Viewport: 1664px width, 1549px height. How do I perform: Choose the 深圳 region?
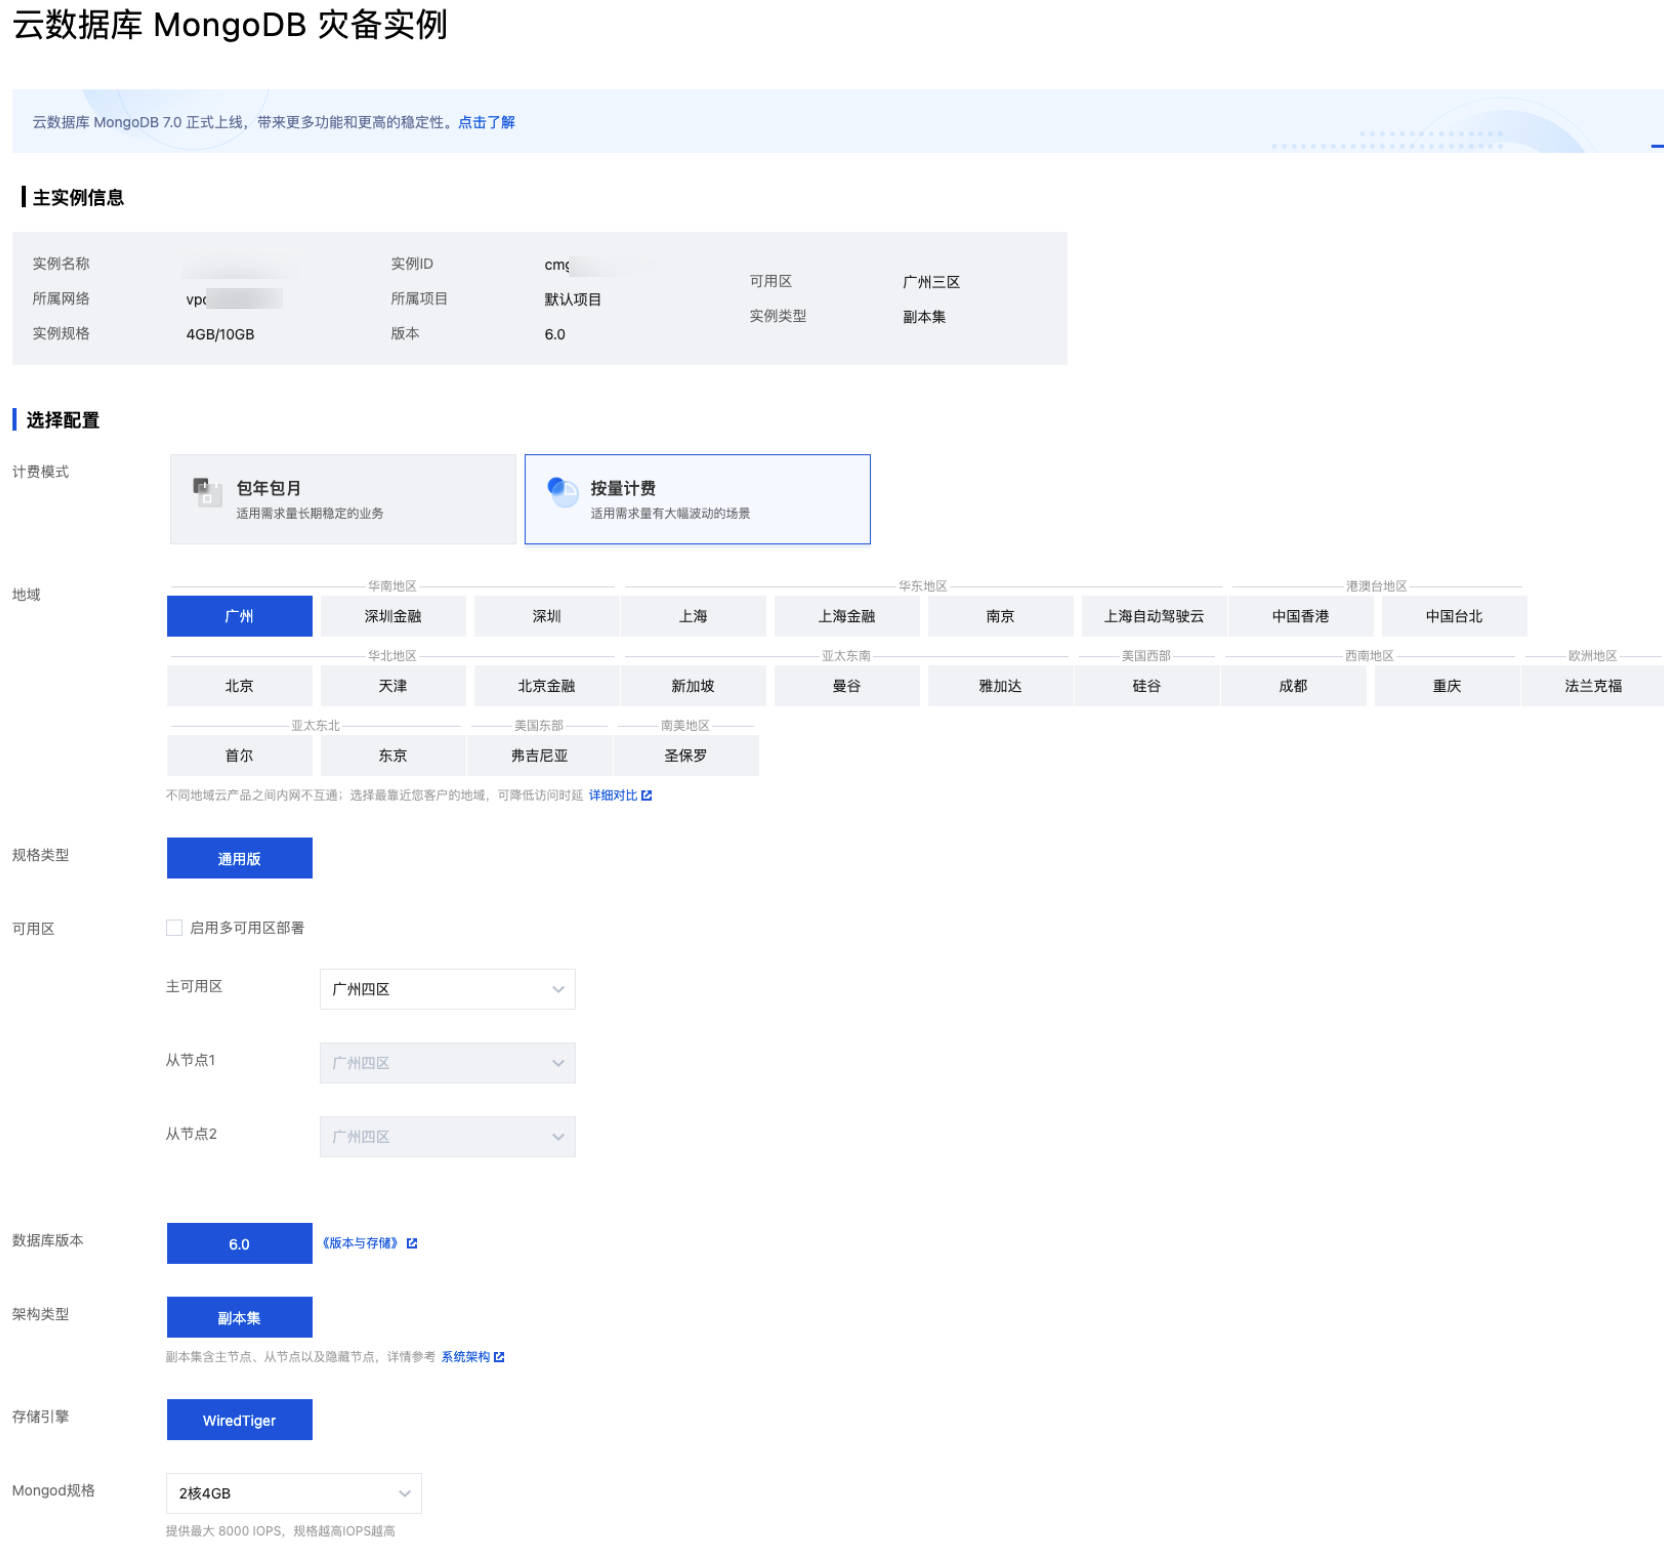click(547, 616)
